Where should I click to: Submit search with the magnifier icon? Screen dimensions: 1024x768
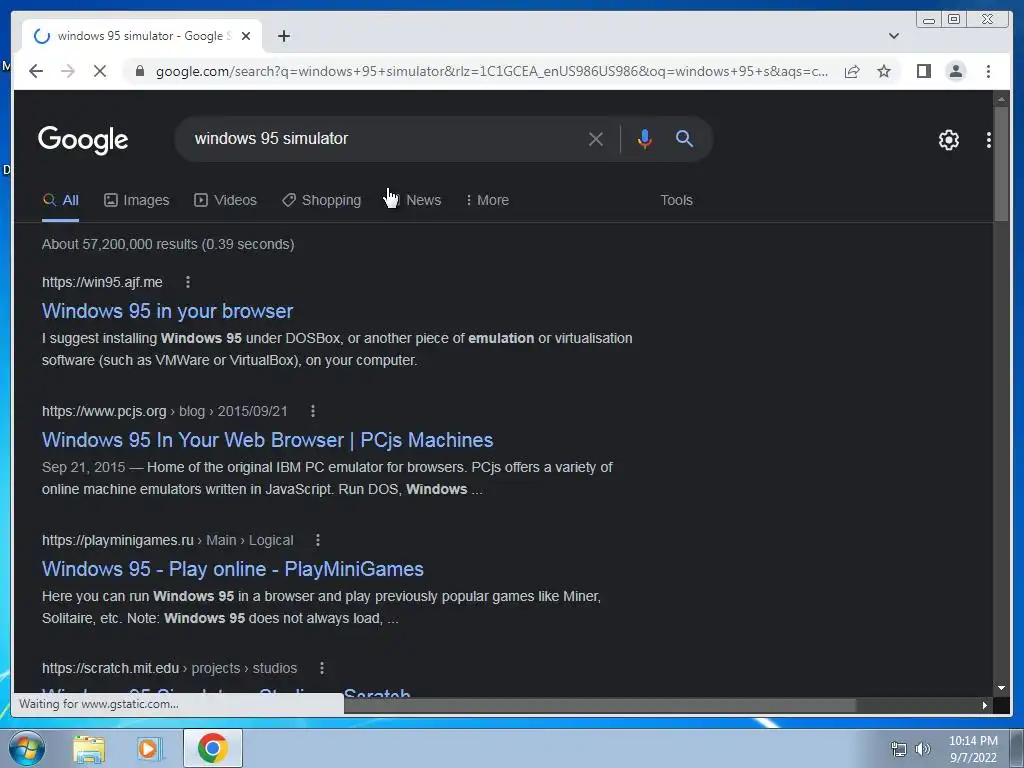[x=684, y=138]
